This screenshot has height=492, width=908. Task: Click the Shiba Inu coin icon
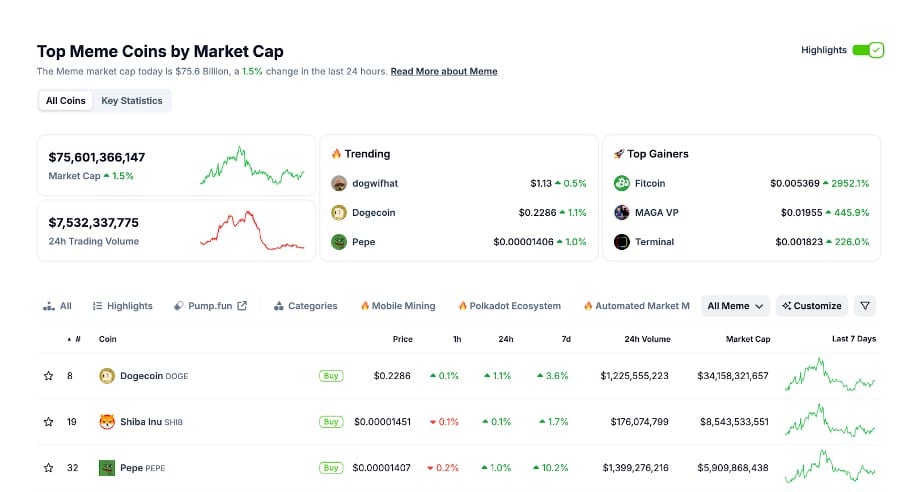point(107,422)
